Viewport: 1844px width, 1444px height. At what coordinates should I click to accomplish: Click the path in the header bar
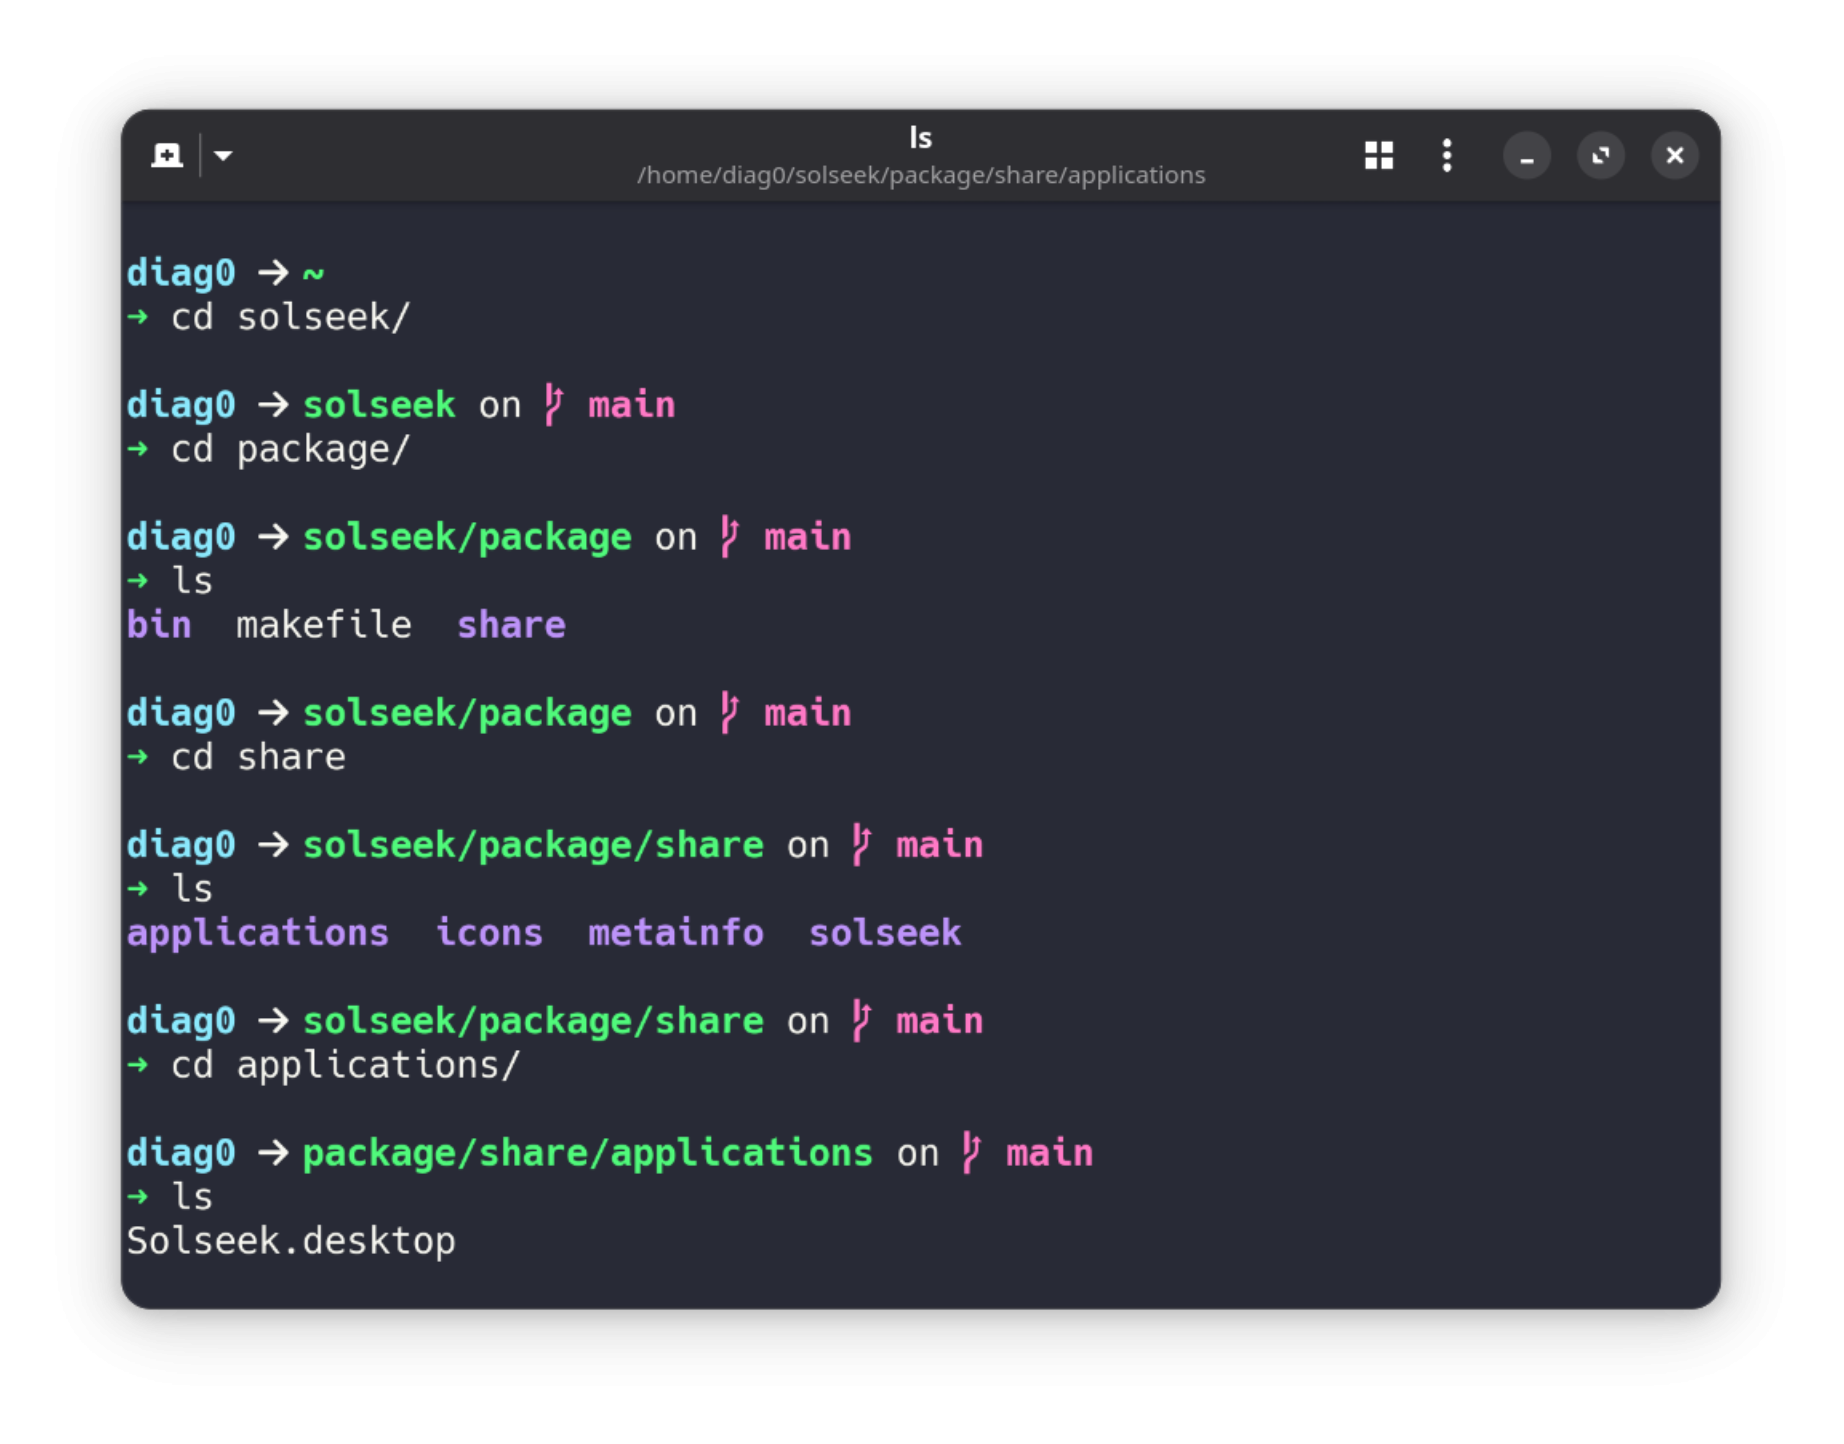[921, 174]
